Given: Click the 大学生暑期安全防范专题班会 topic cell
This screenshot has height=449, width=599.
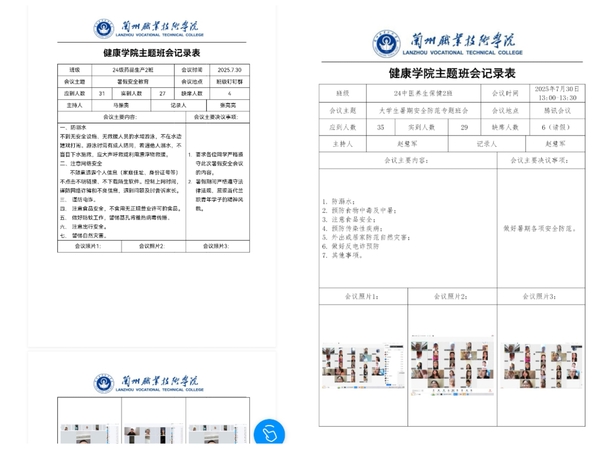Looking at the screenshot, I should pos(423,111).
